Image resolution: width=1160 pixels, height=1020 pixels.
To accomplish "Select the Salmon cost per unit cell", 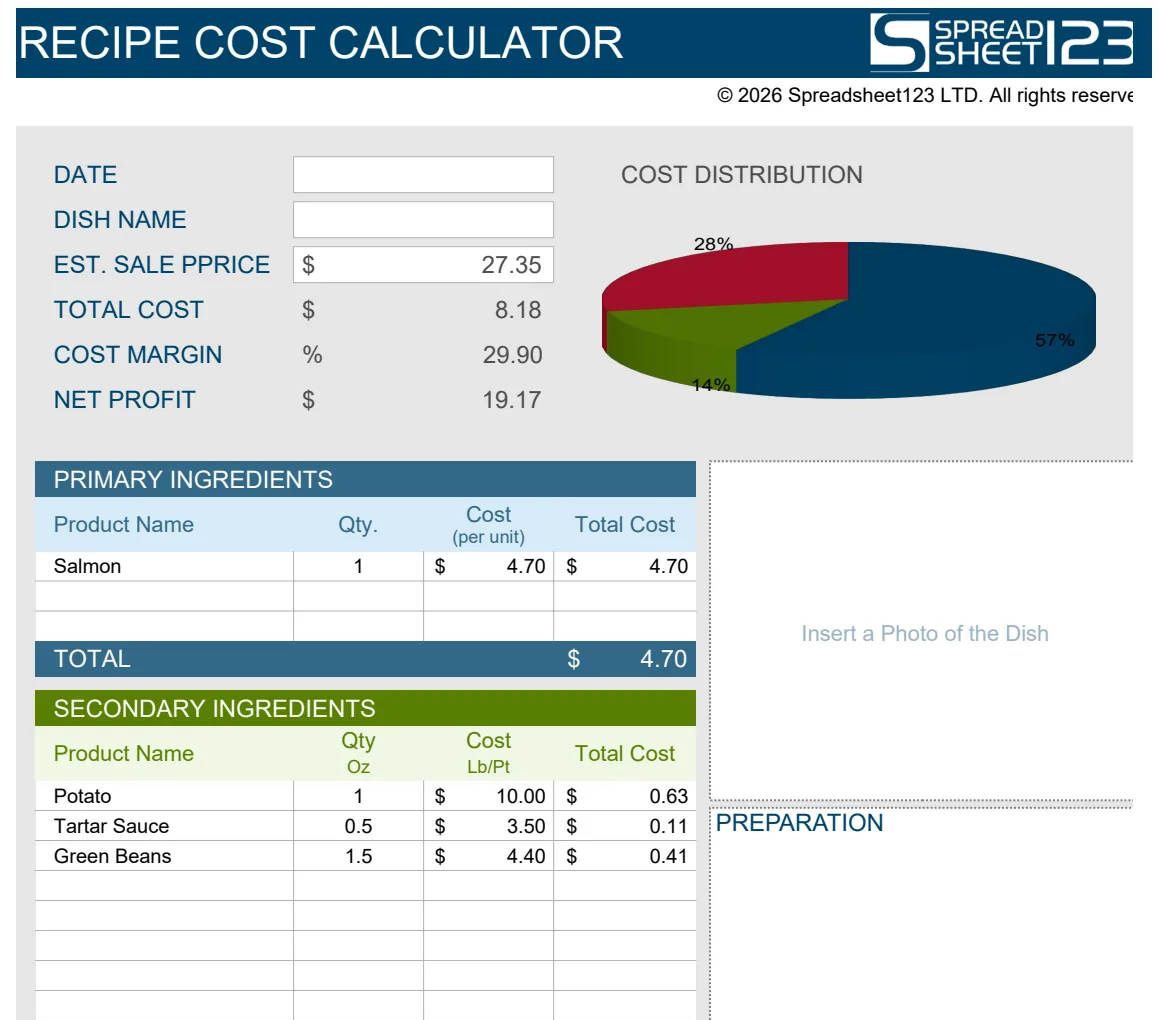I will click(x=489, y=567).
